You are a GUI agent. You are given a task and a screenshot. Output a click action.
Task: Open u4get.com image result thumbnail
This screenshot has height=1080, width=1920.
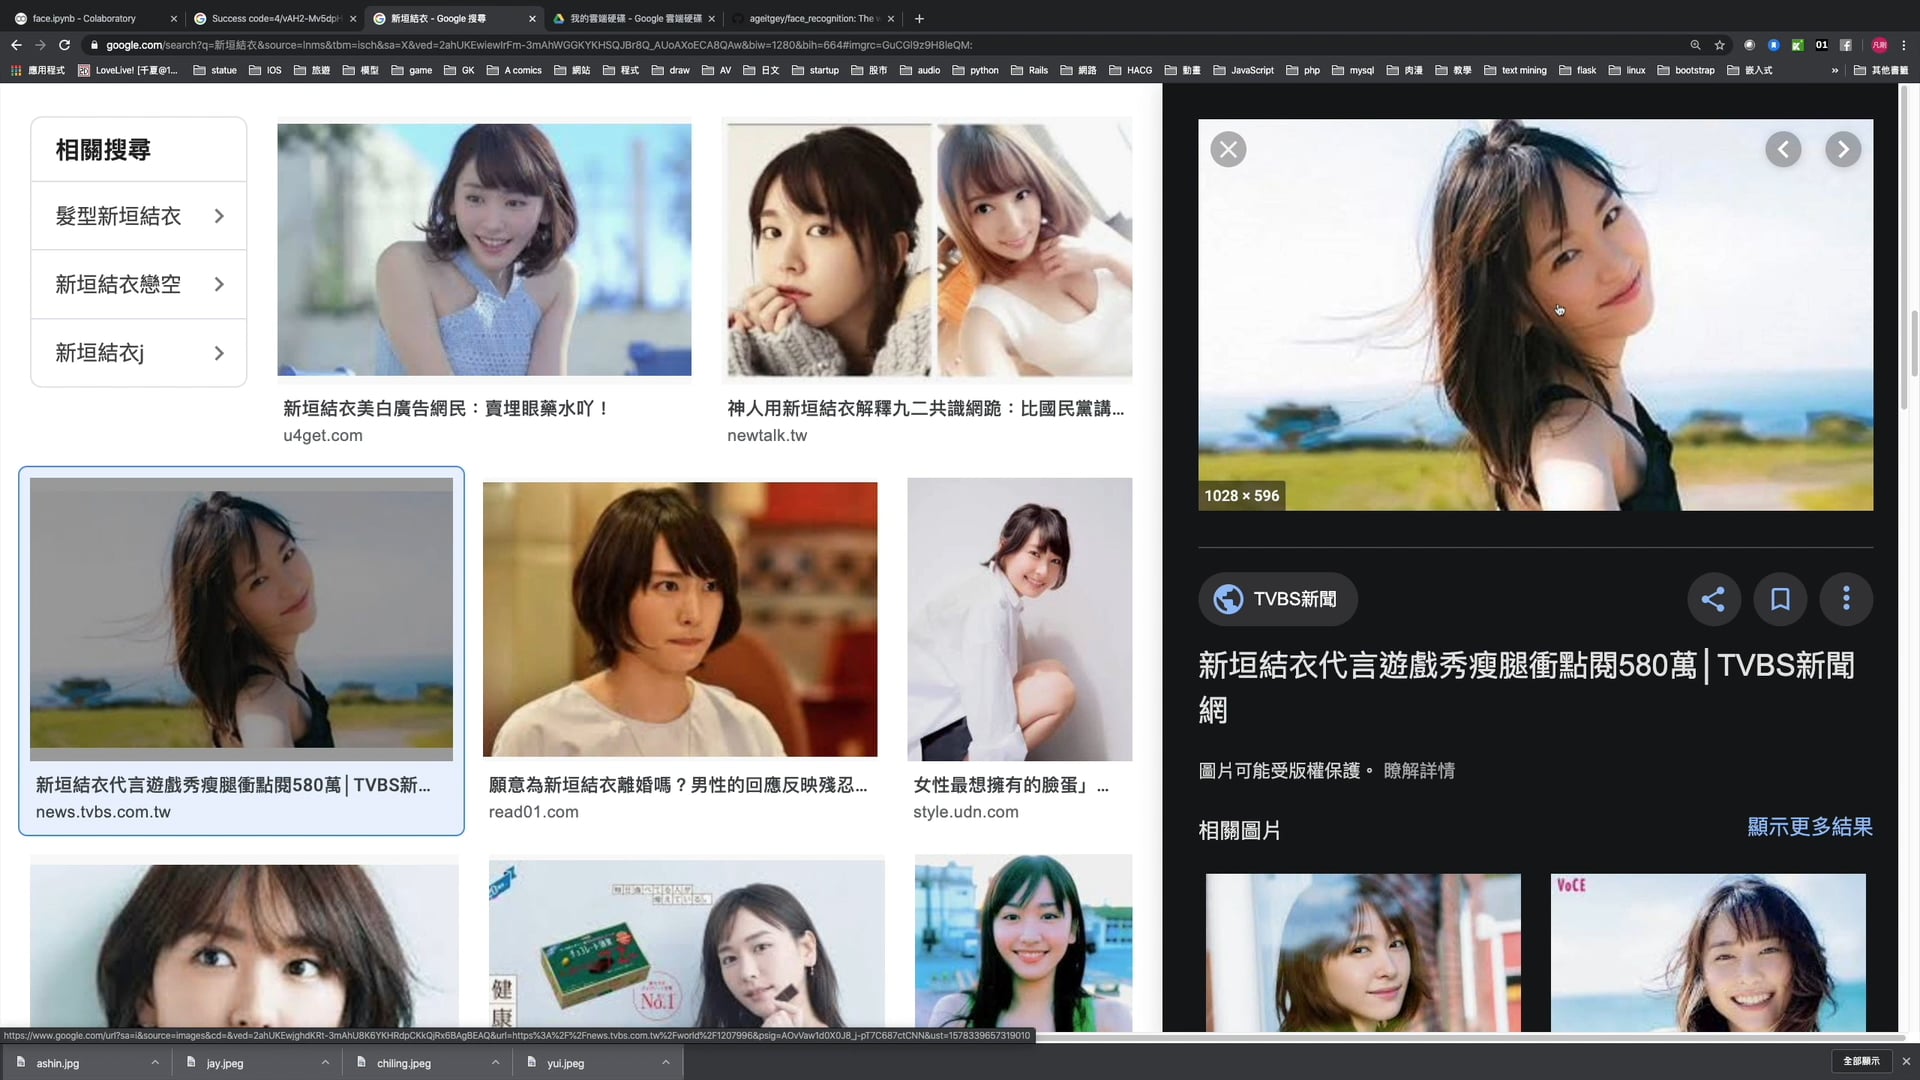484,250
